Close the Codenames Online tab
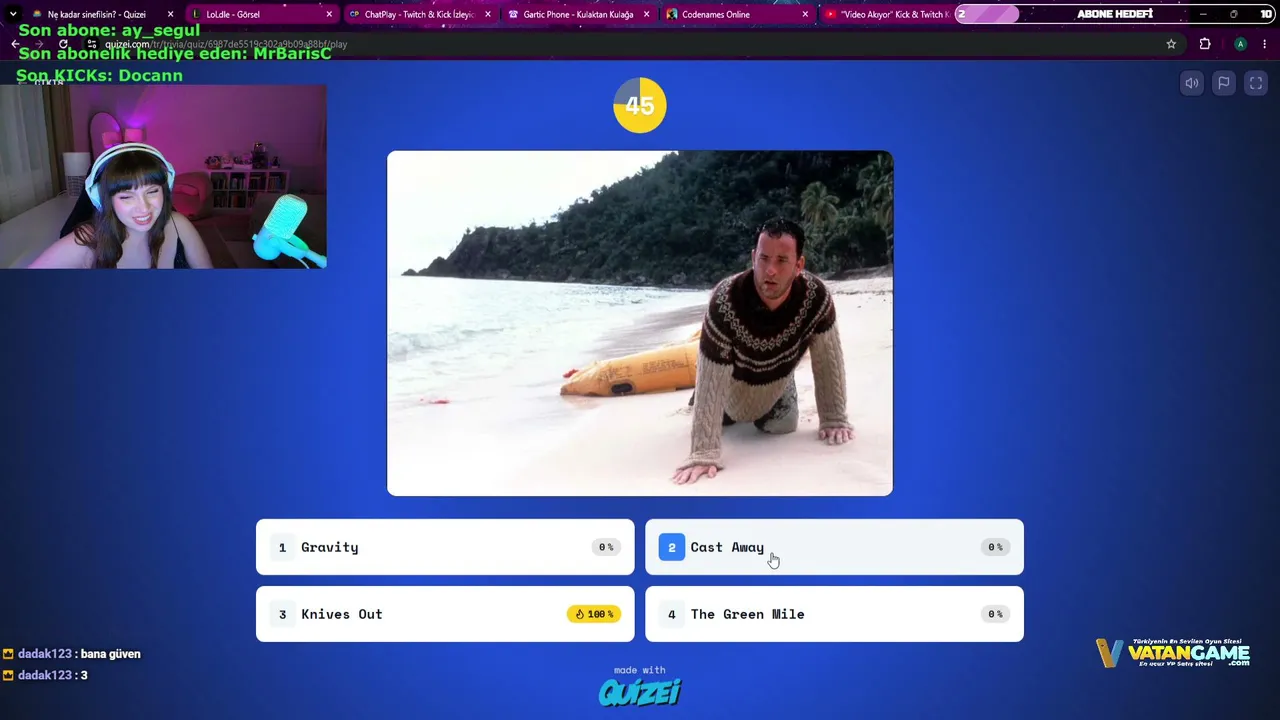This screenshot has height=720, width=1280. (x=805, y=14)
